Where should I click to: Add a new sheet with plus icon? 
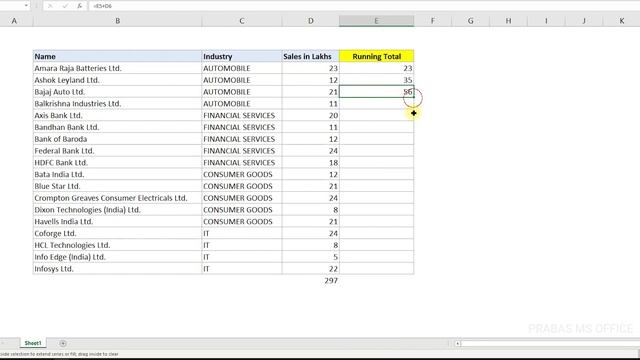coord(63,343)
